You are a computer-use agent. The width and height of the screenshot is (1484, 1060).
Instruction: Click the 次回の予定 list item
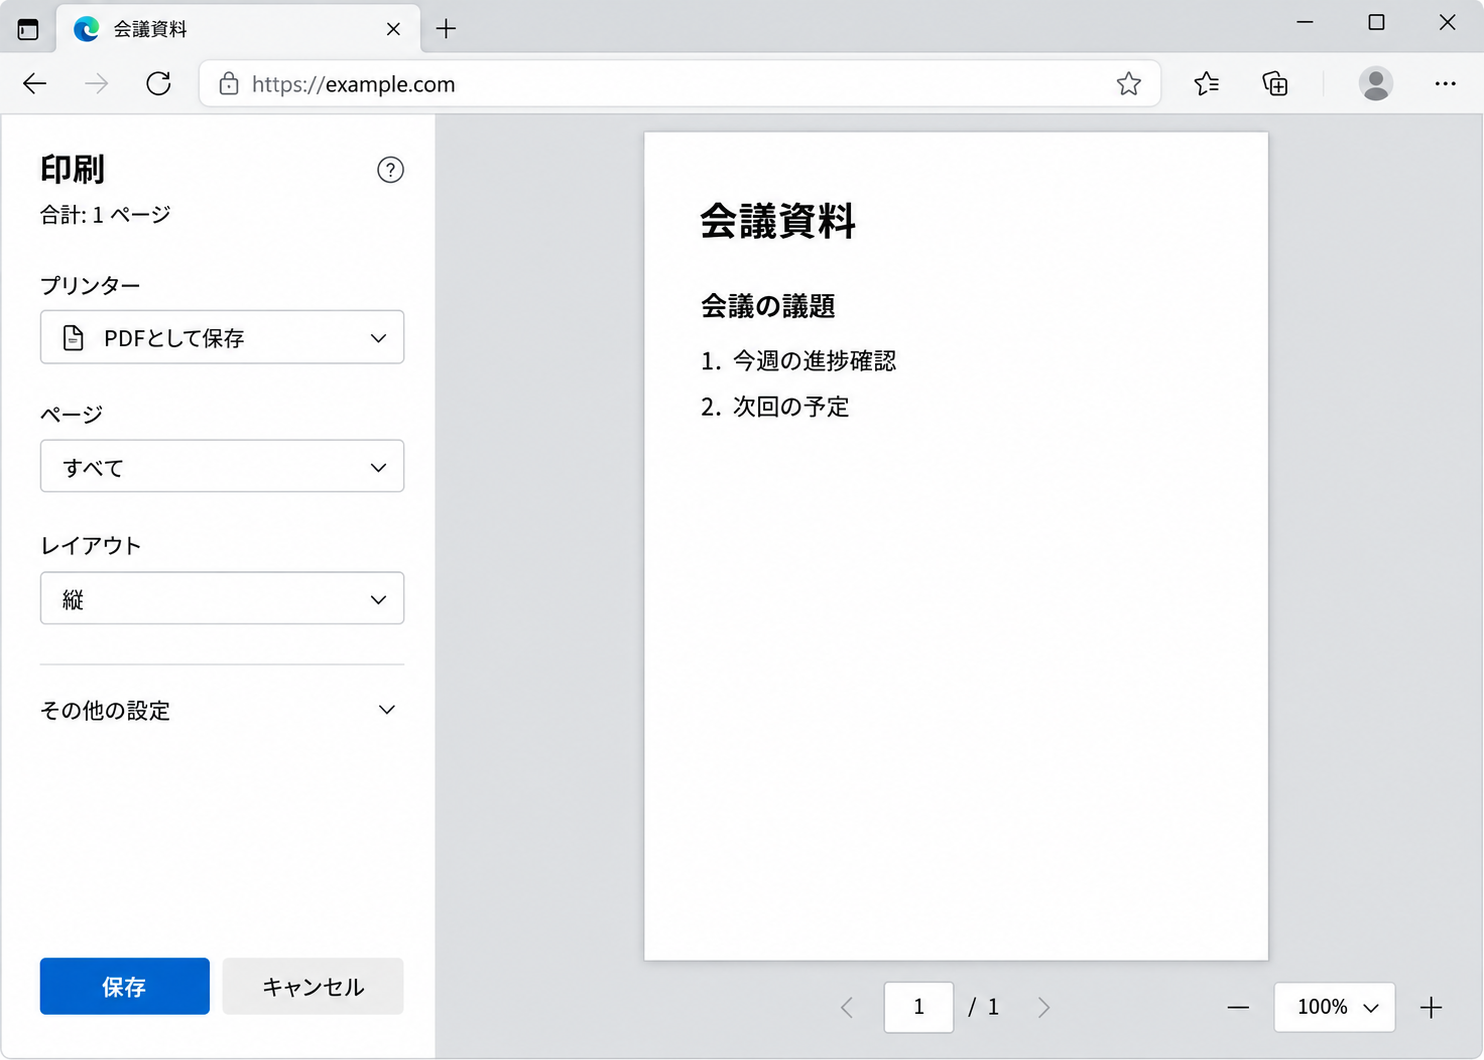791,407
